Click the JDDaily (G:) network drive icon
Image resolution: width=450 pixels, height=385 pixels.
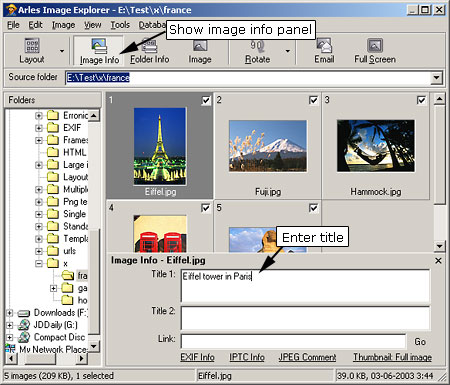click(24, 325)
